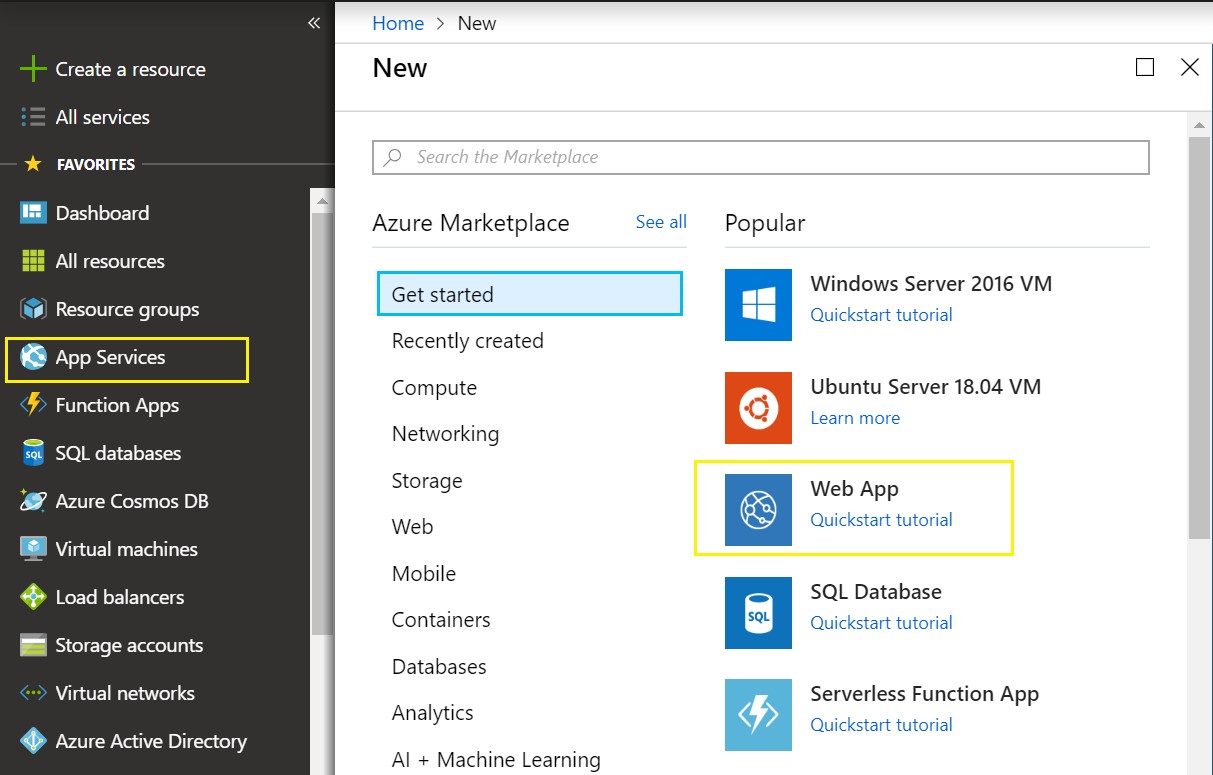The height and width of the screenshot is (775, 1213).
Task: Open App Services from the sidebar
Action: pyautogui.click(x=111, y=357)
